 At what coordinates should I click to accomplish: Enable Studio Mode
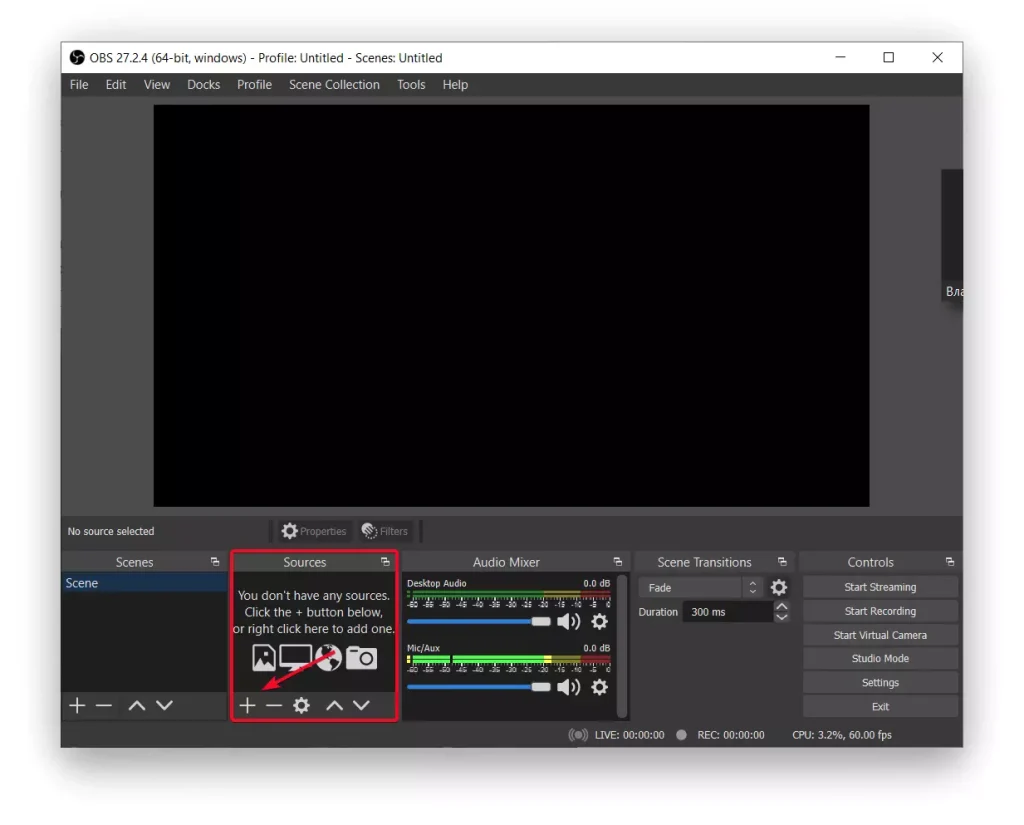pos(880,658)
